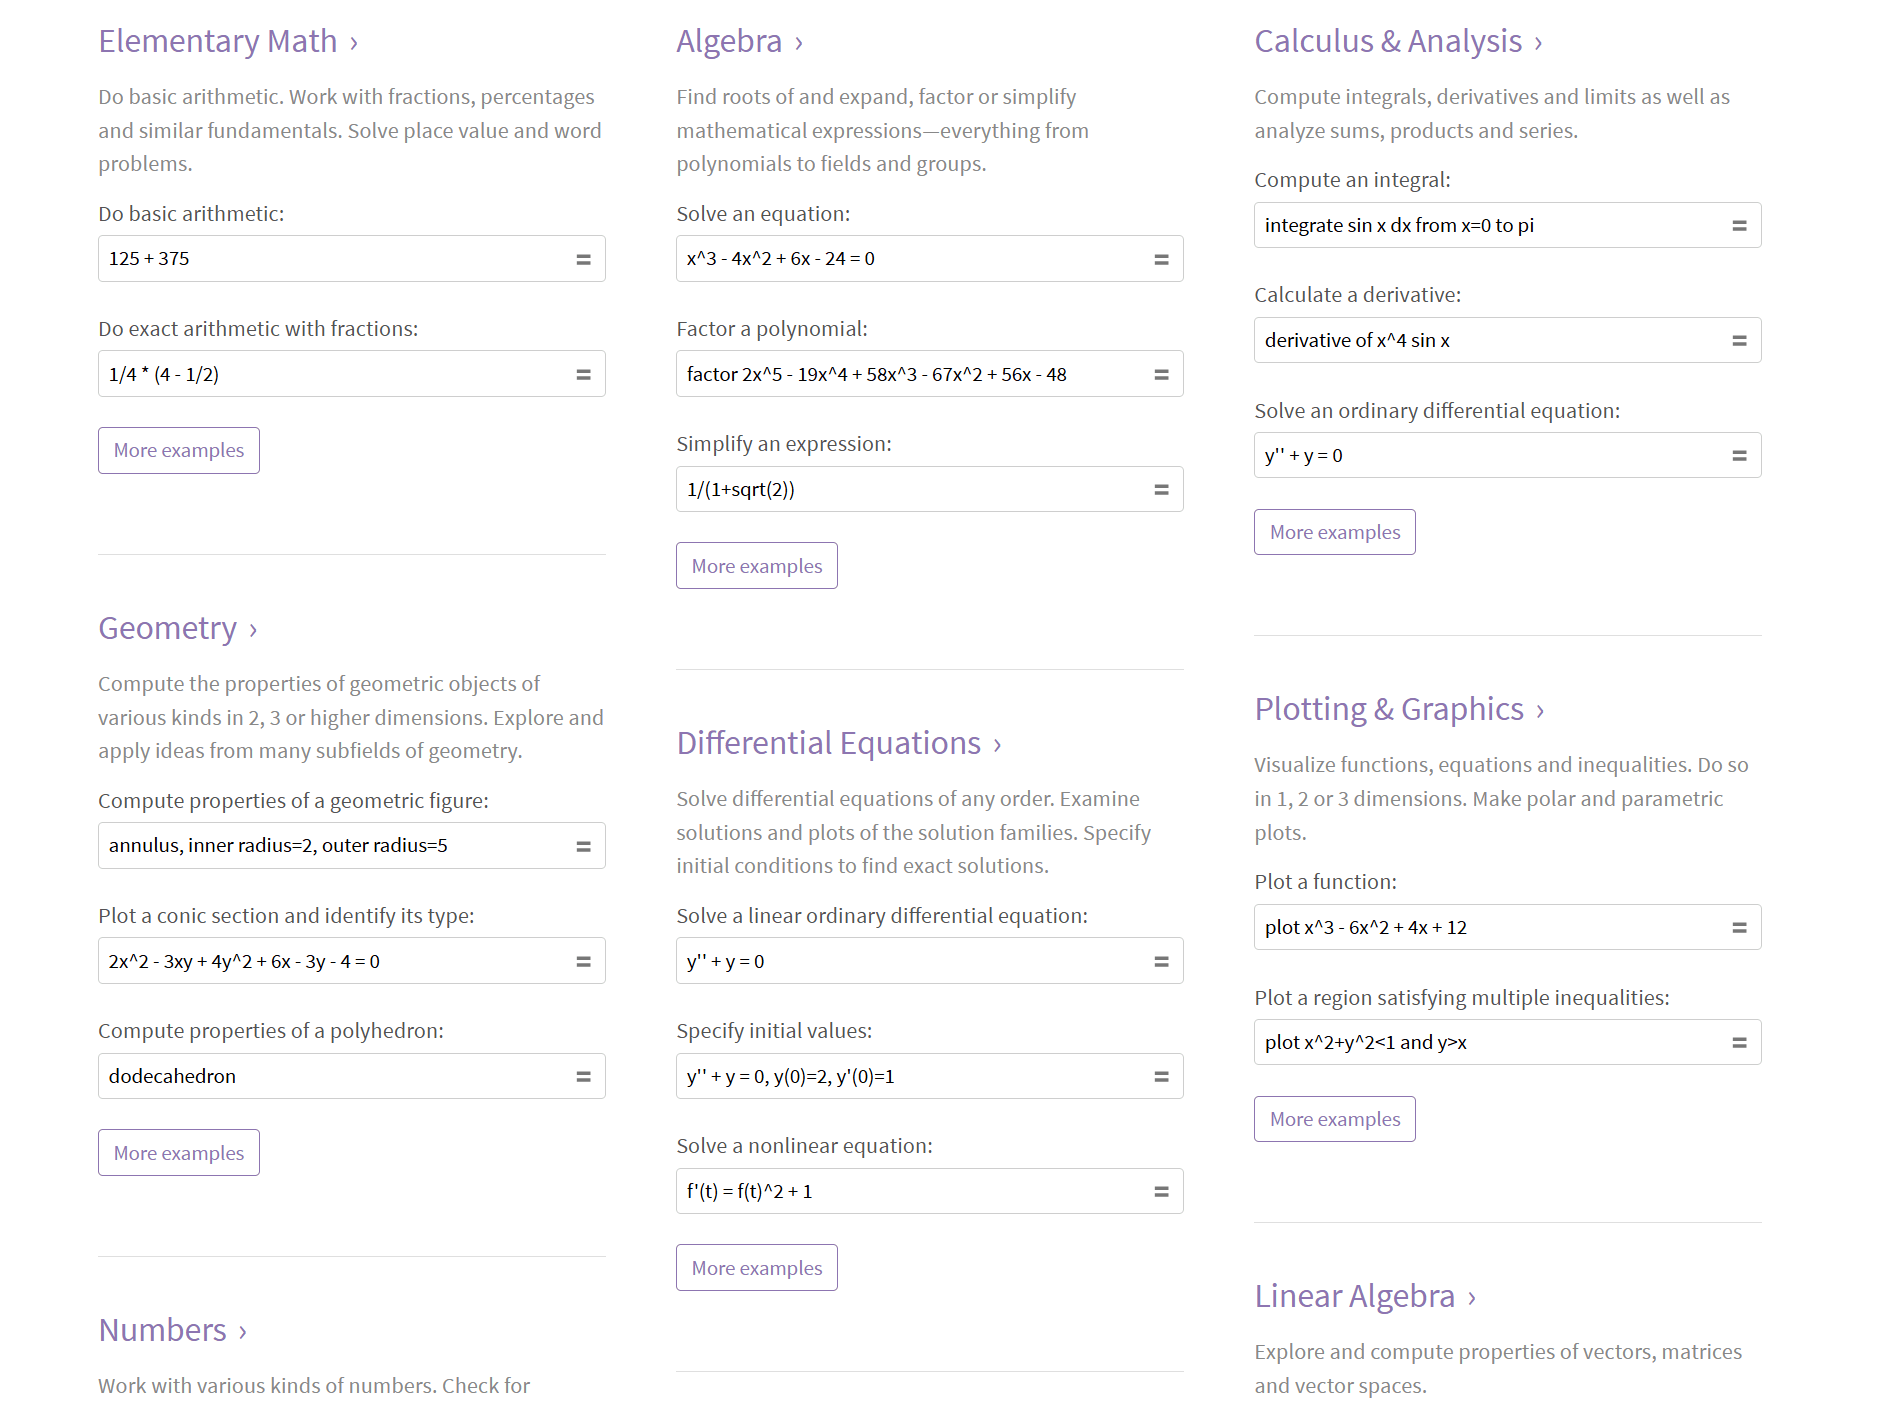
Task: Compute the inequalities region plot example
Action: pos(1740,1042)
